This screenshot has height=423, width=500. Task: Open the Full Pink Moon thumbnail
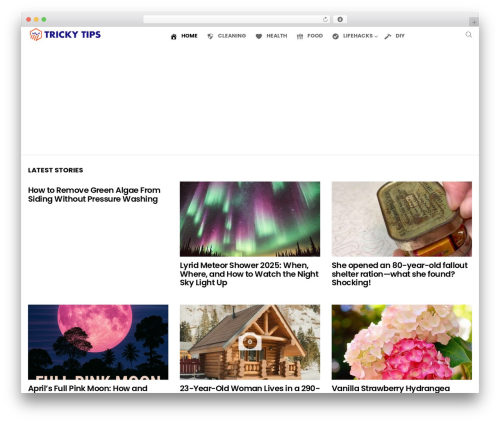[x=98, y=342]
